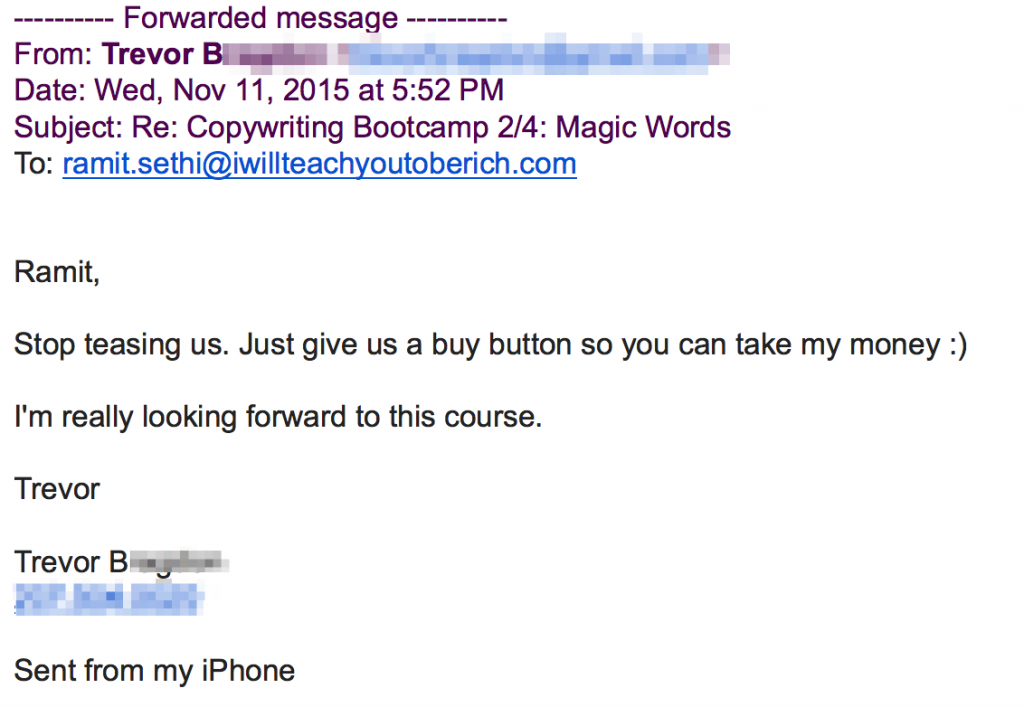The width and height of the screenshot is (1024, 707).
Task: Click the Subject: label
Action: [69, 127]
